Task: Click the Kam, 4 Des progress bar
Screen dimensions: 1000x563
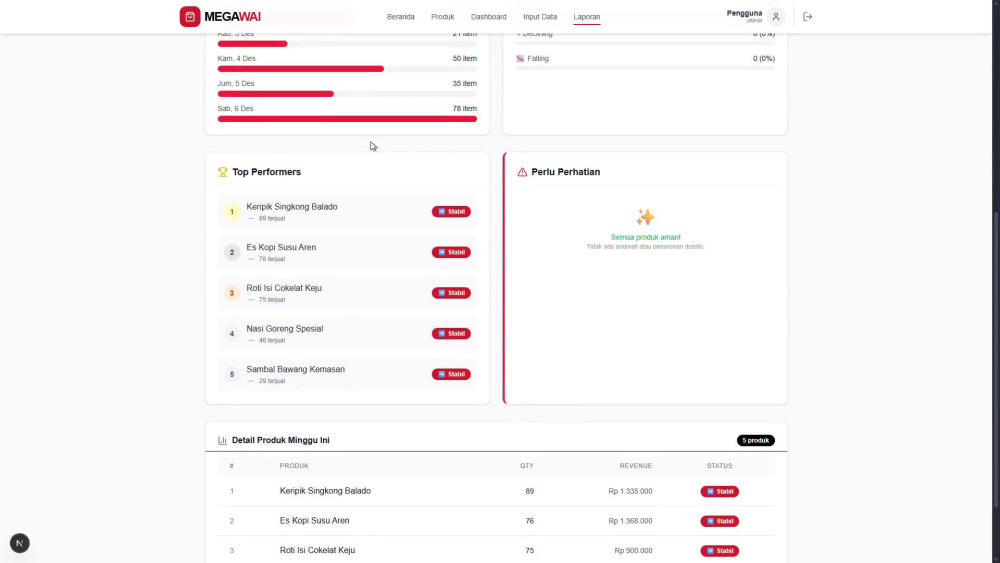Action: click(347, 69)
